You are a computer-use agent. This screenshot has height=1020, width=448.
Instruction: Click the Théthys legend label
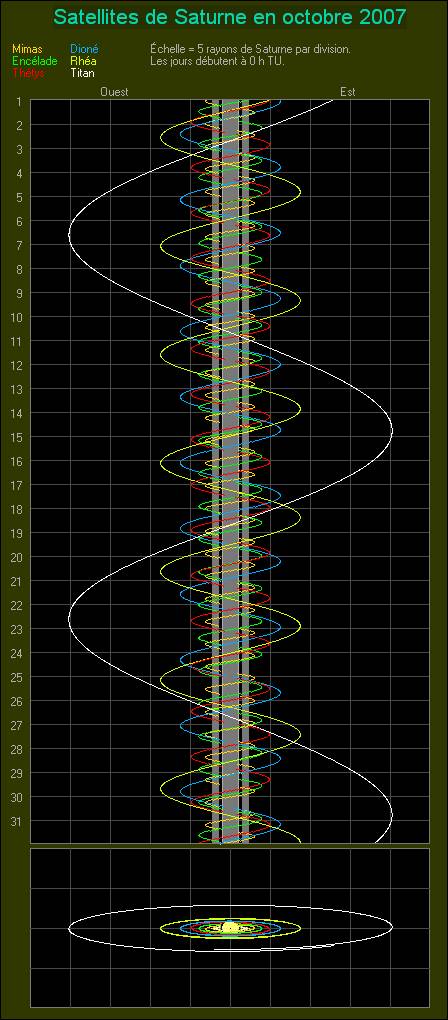(x=29, y=73)
